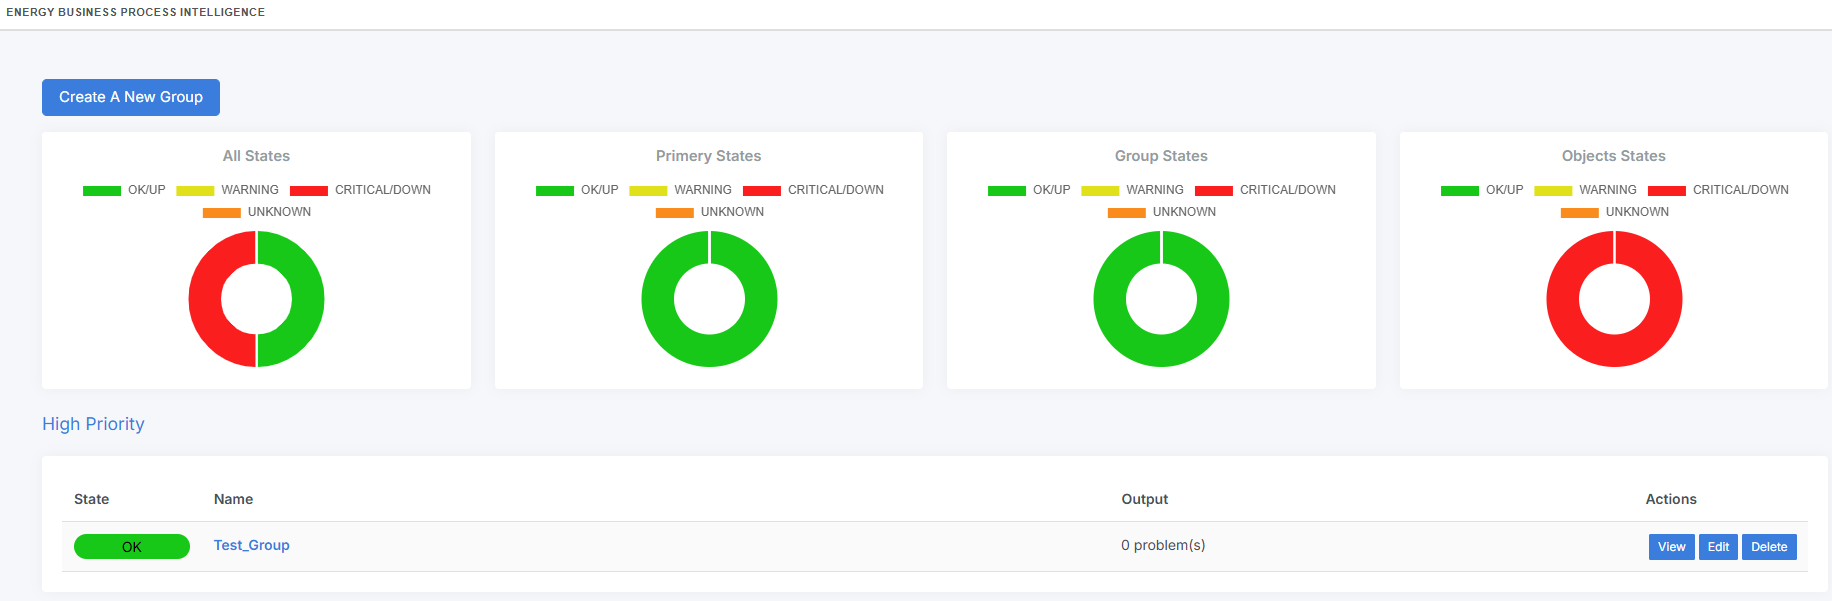Toggle WARNING legend in All States chart
The height and width of the screenshot is (601, 1832).
228,190
